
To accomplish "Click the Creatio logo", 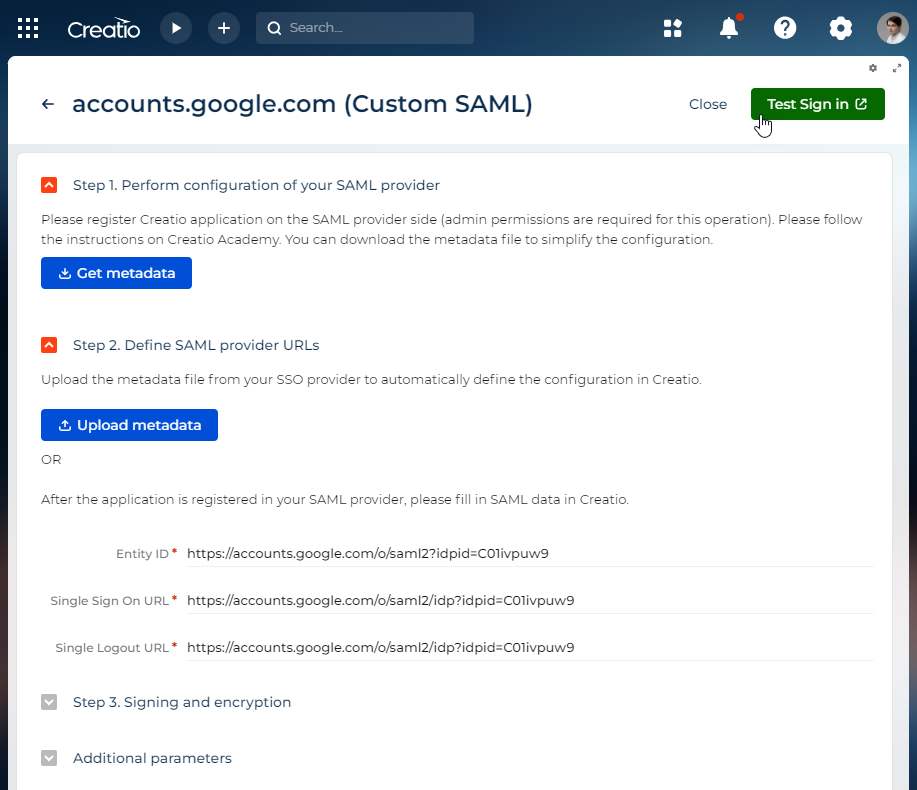I will (x=104, y=28).
